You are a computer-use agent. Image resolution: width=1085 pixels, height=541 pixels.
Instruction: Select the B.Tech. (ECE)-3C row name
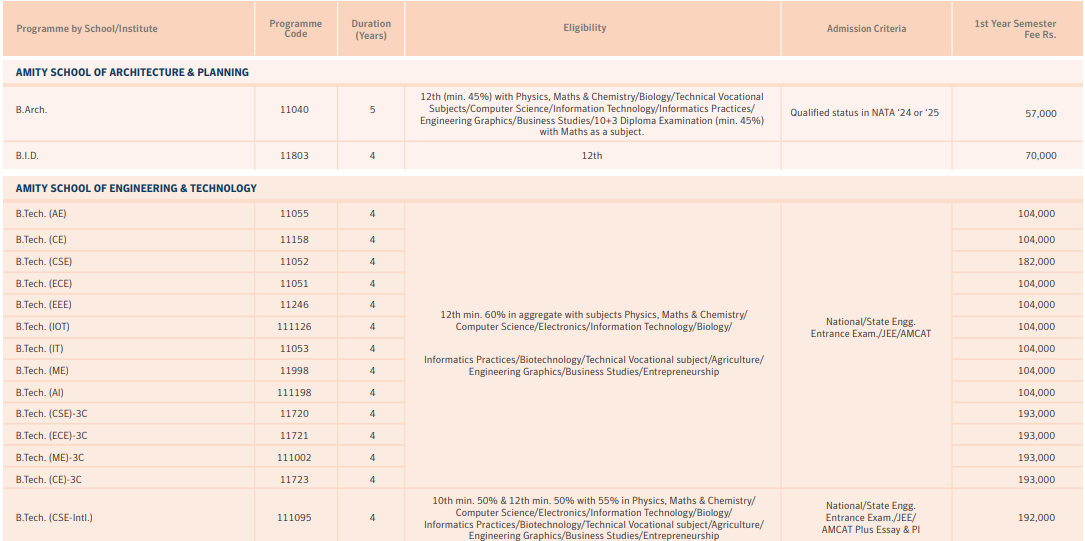[51, 436]
